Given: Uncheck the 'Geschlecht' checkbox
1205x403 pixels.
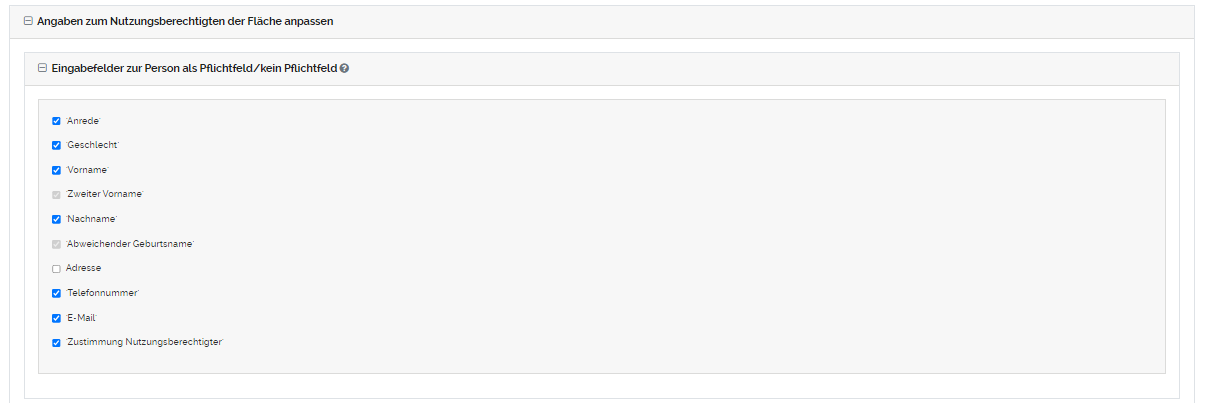Looking at the screenshot, I should pyautogui.click(x=56, y=145).
